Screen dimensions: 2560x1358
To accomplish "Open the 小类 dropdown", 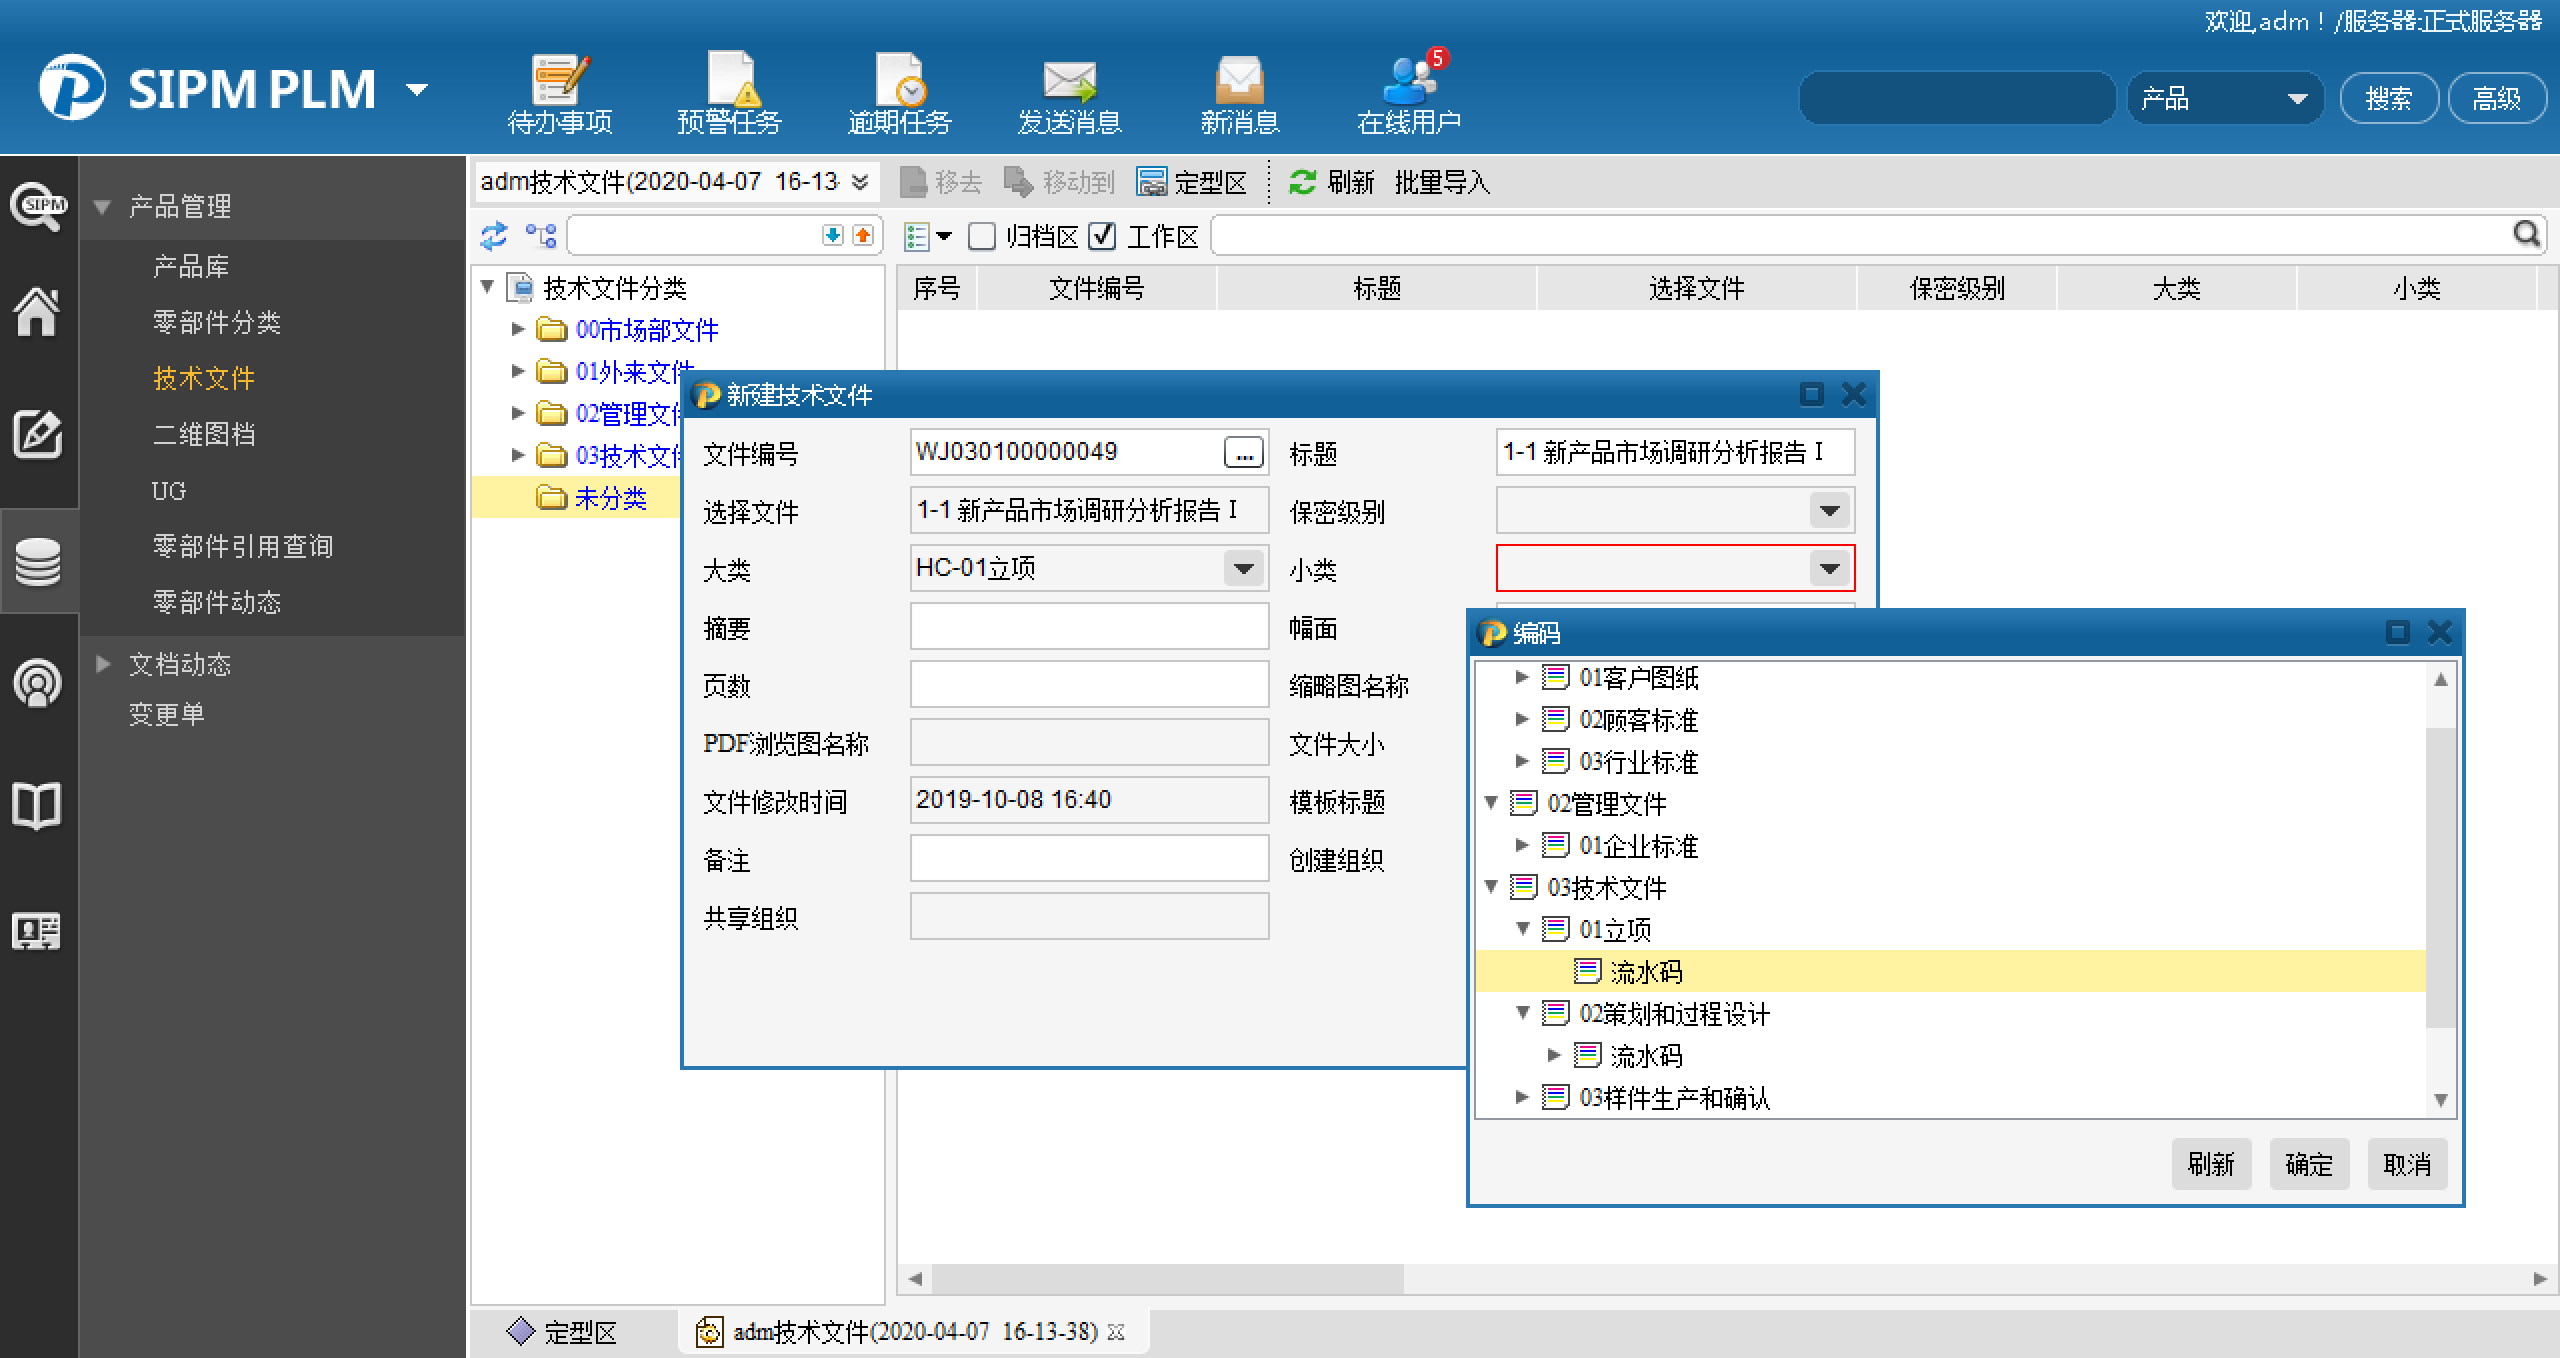I will coord(1829,569).
